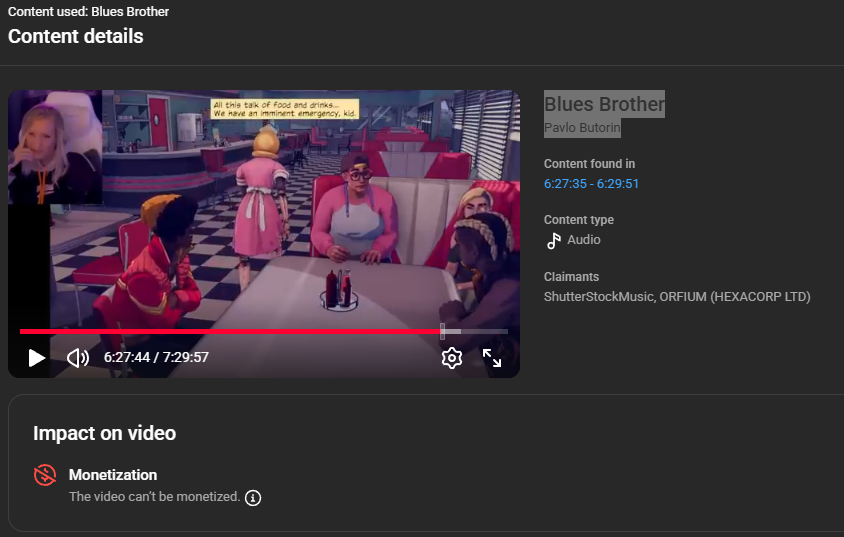Image resolution: width=844 pixels, height=537 pixels.
Task: Jump to the 6:27:35 - 6:29:51 timestamp link
Action: click(x=591, y=183)
